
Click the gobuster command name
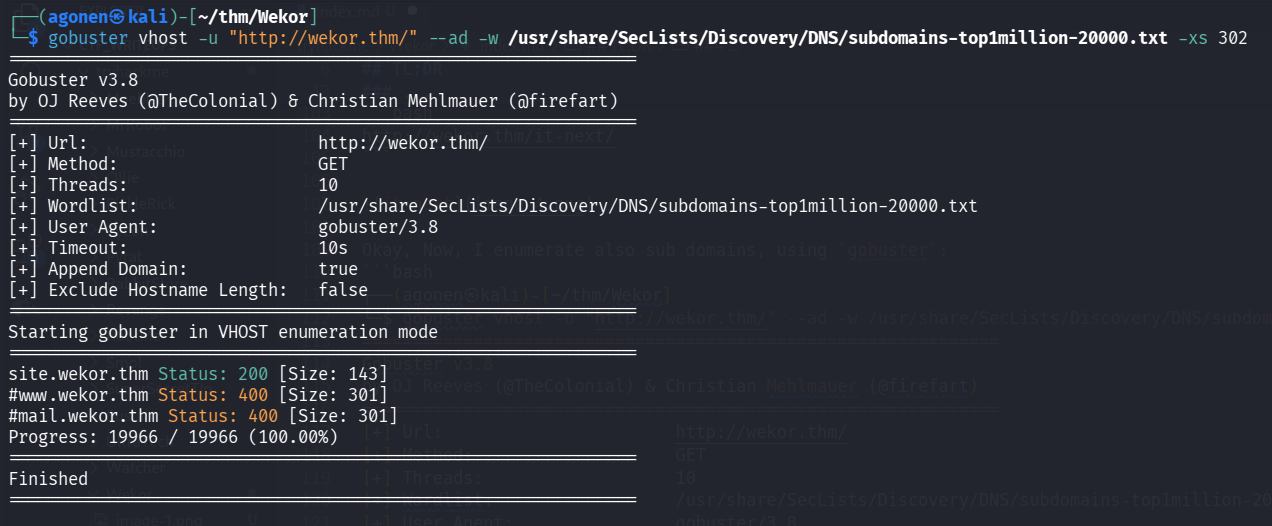tap(88, 39)
